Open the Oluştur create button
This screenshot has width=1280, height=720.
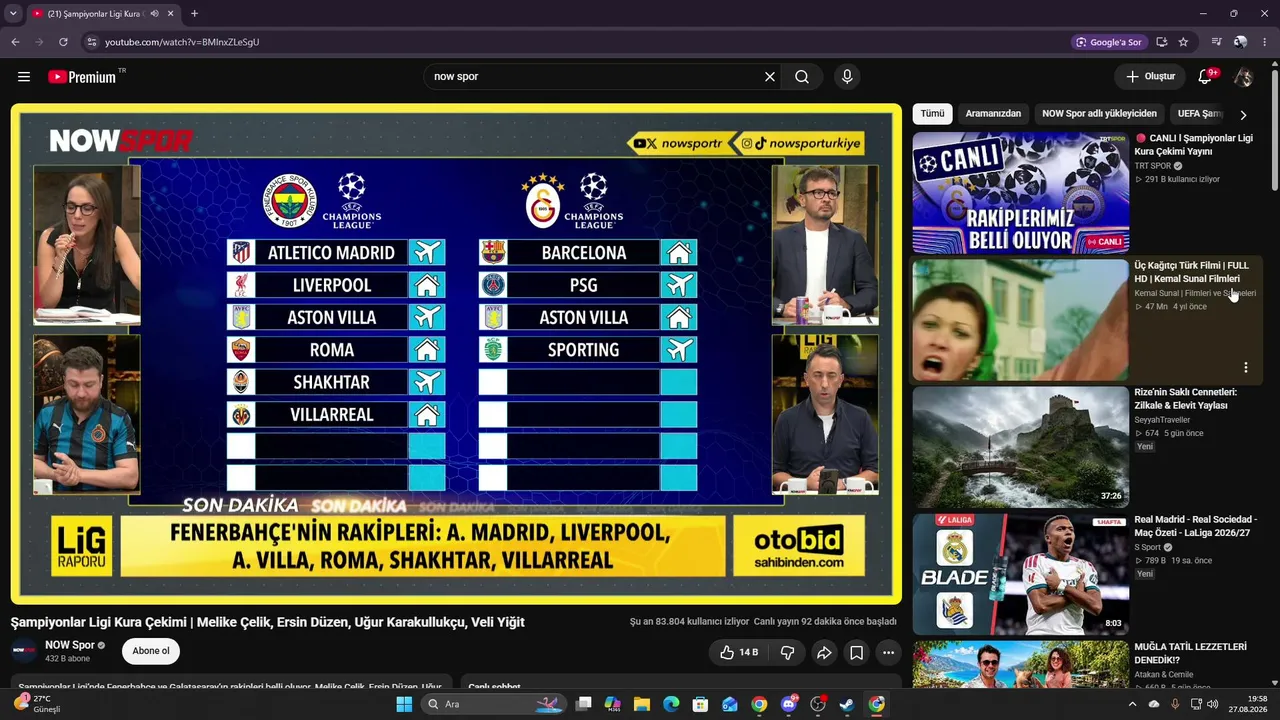[1150, 77]
